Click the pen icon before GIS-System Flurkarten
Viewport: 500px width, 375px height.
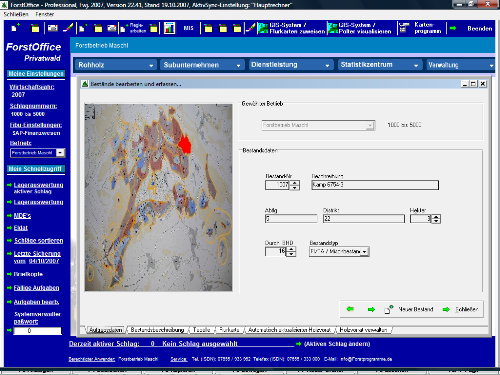(x=250, y=28)
